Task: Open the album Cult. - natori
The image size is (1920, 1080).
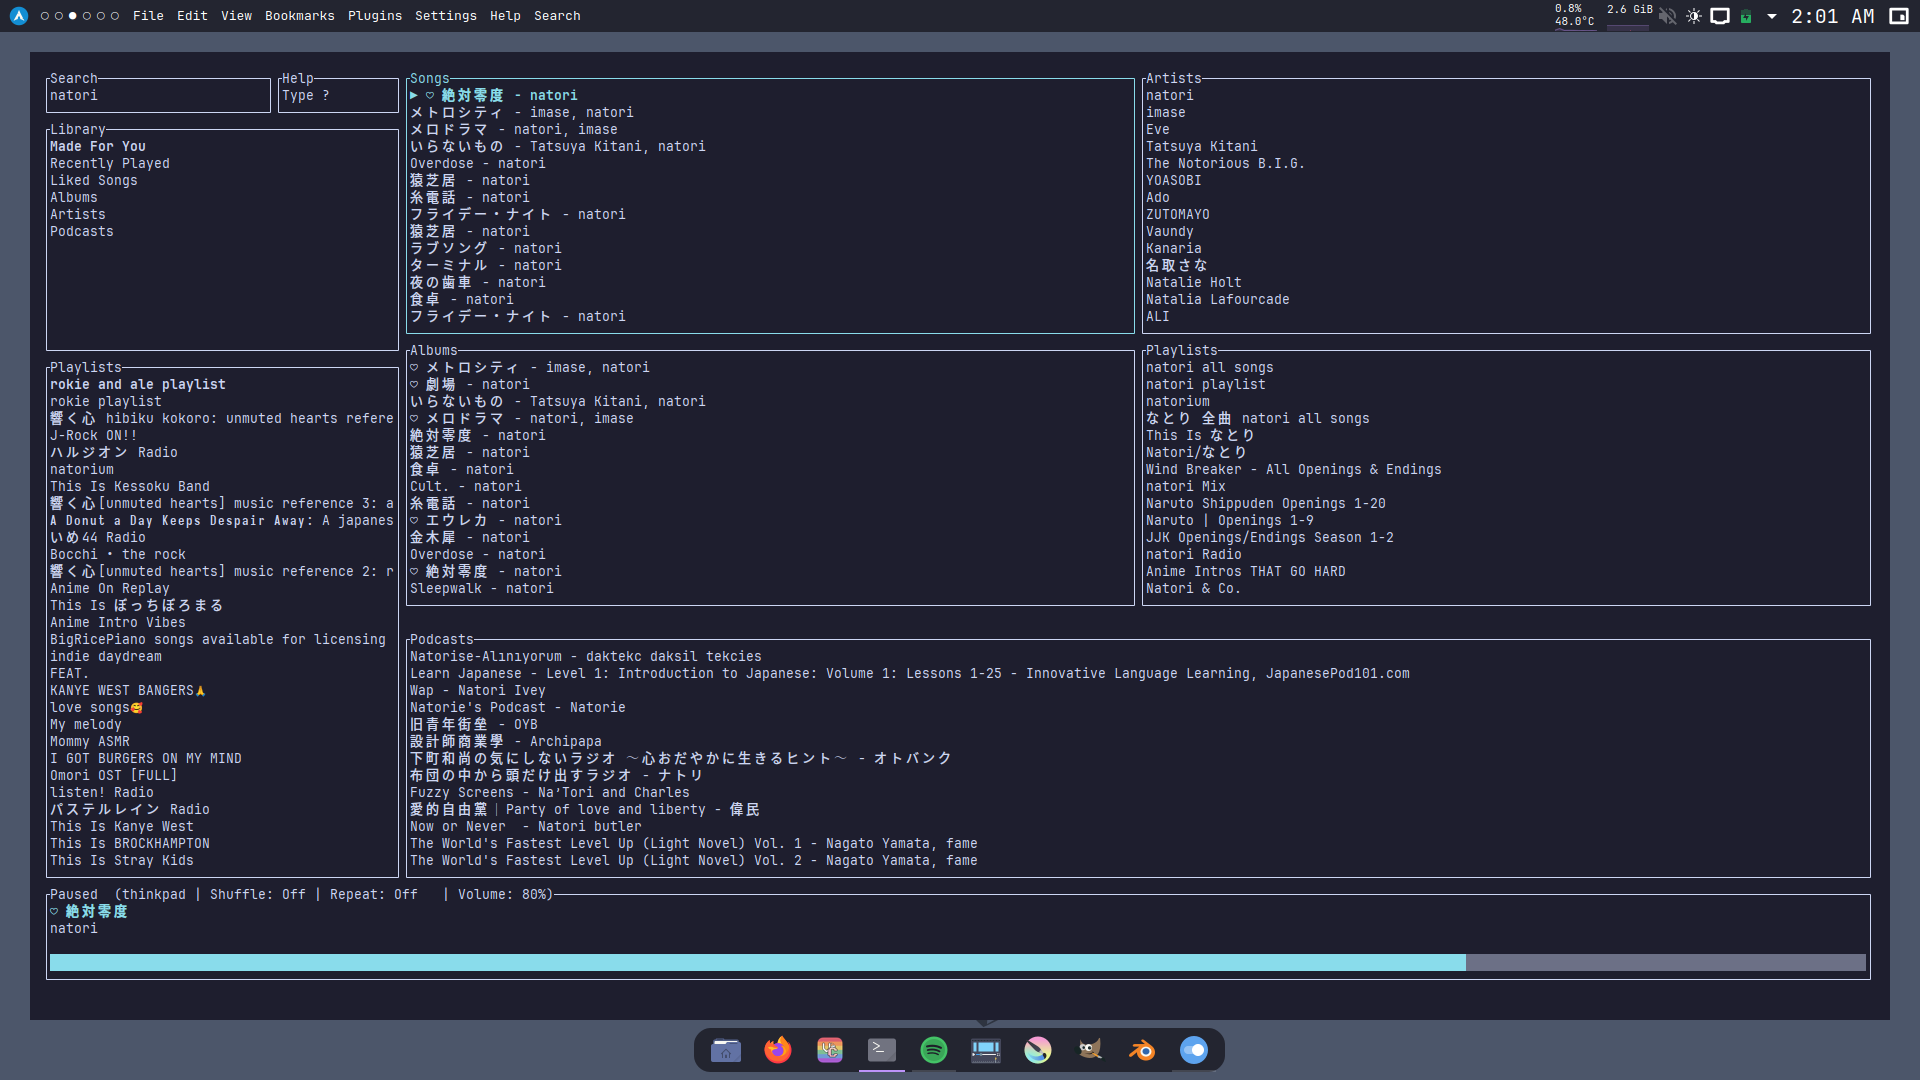Action: pyautogui.click(x=466, y=487)
